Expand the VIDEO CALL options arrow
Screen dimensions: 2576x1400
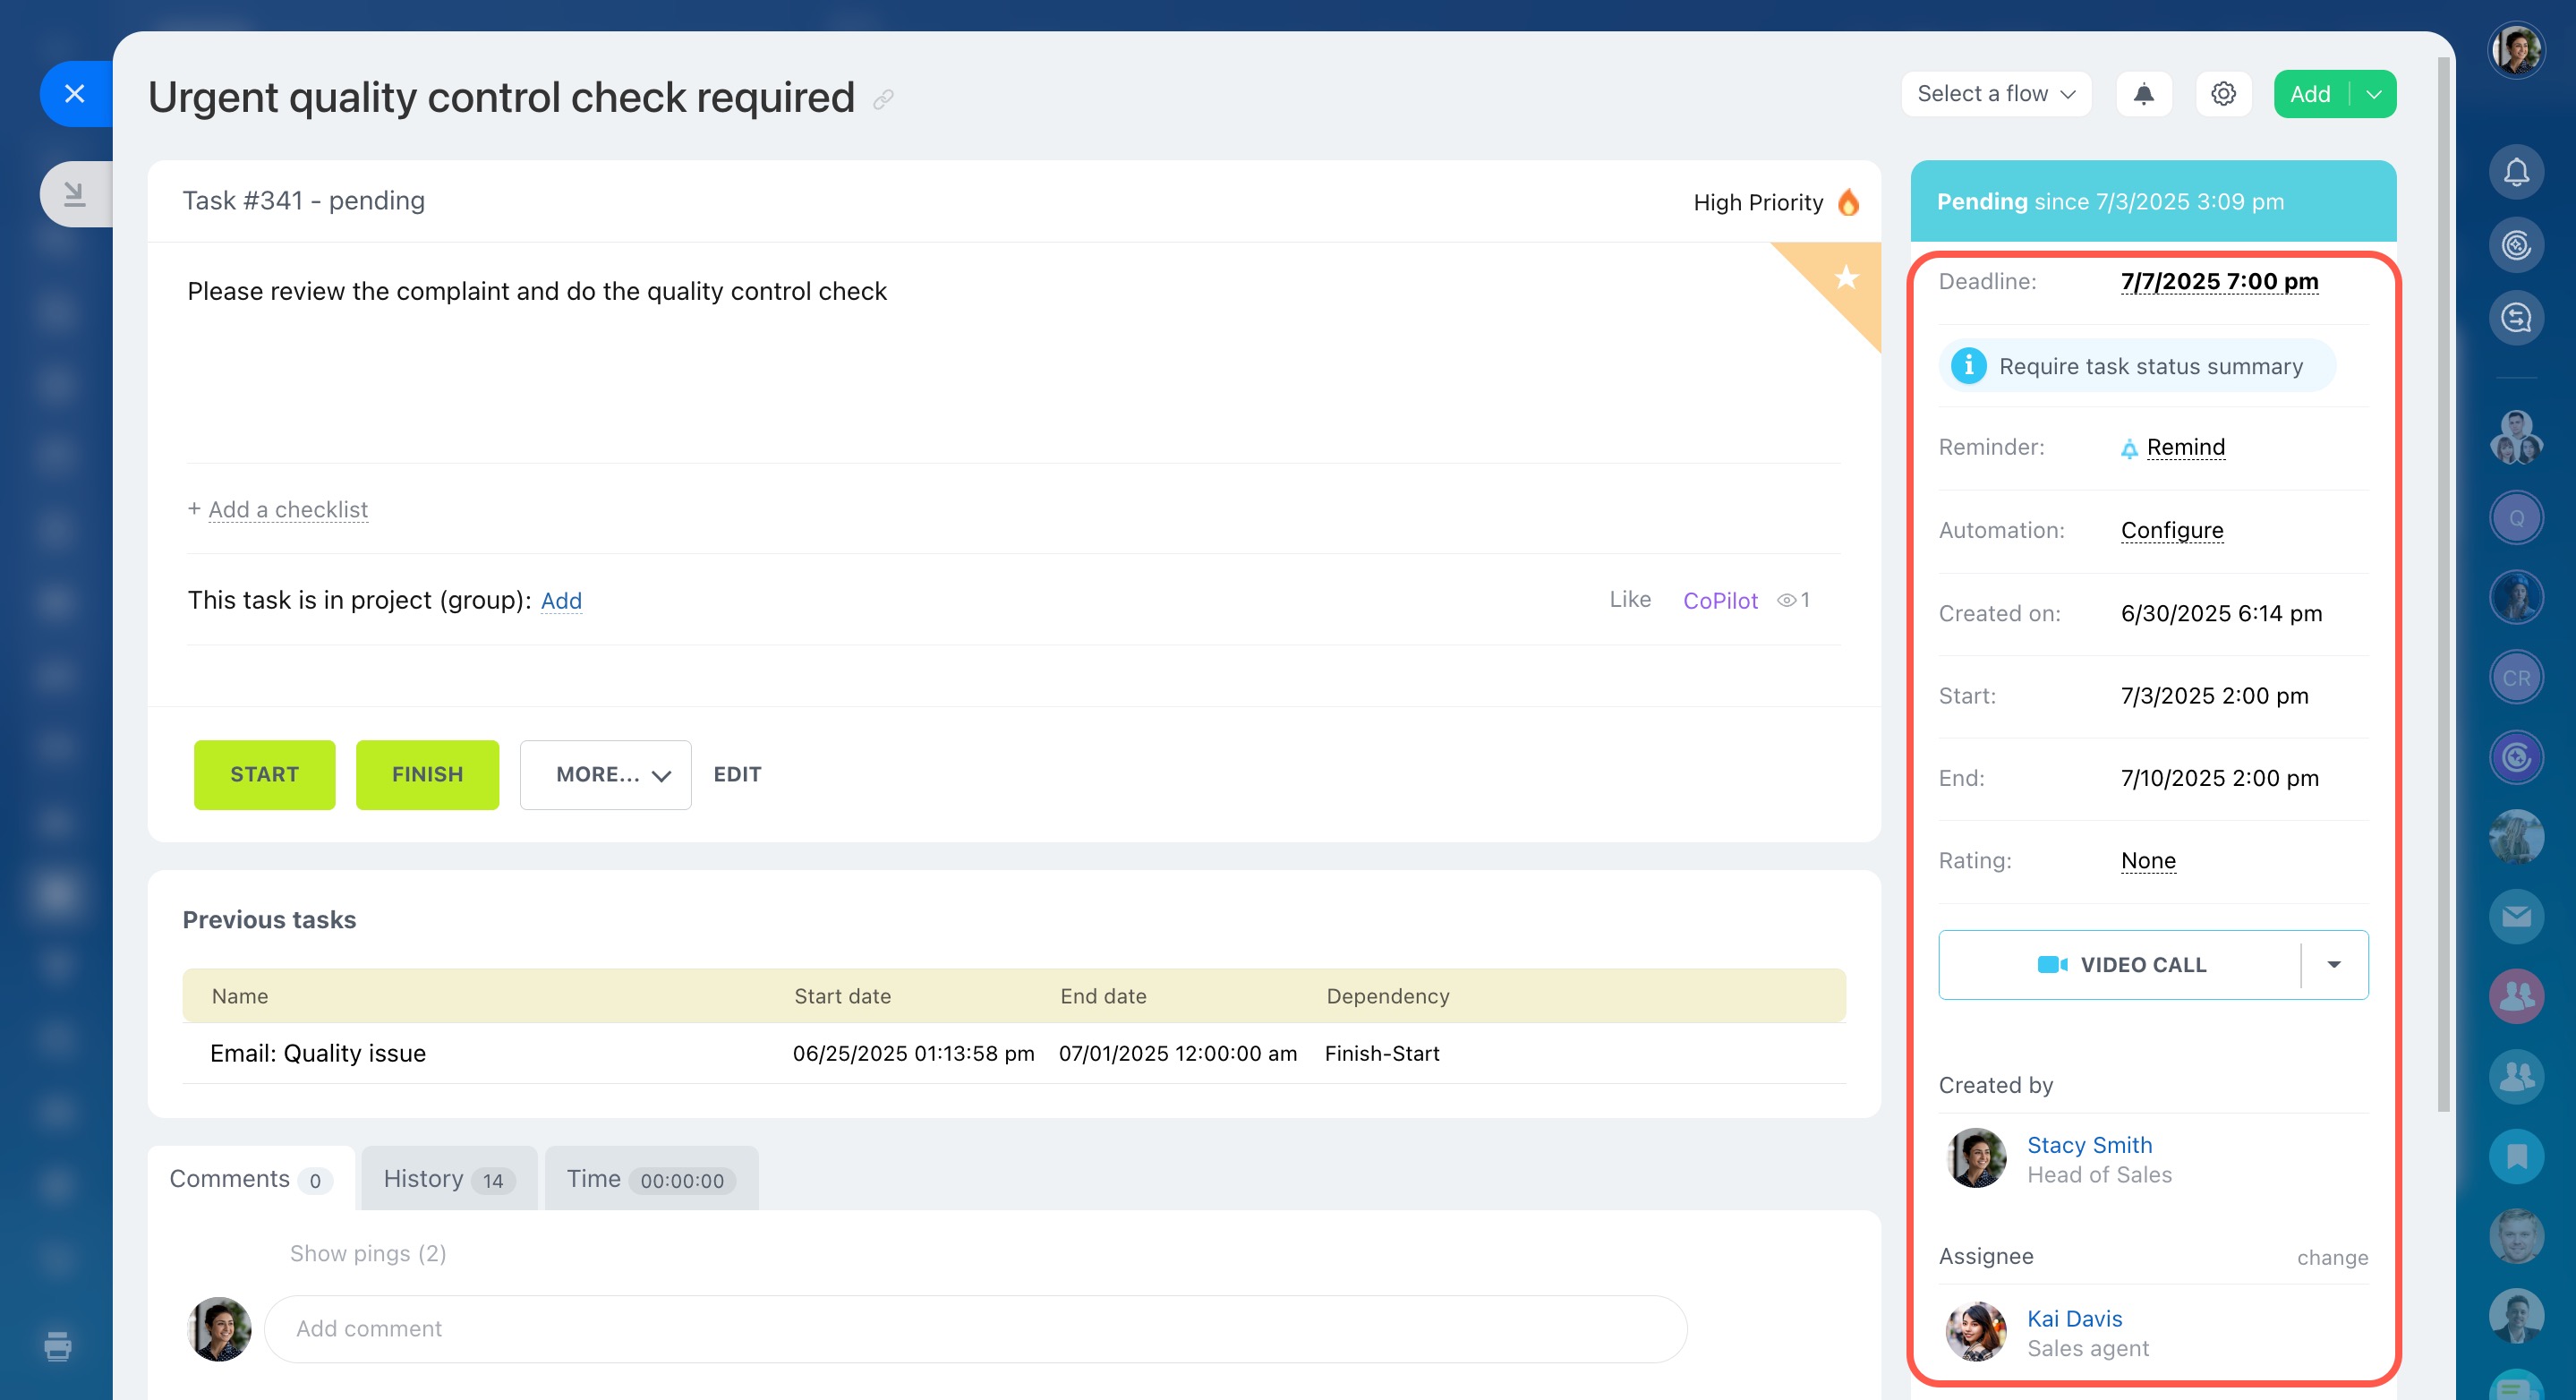(2334, 964)
